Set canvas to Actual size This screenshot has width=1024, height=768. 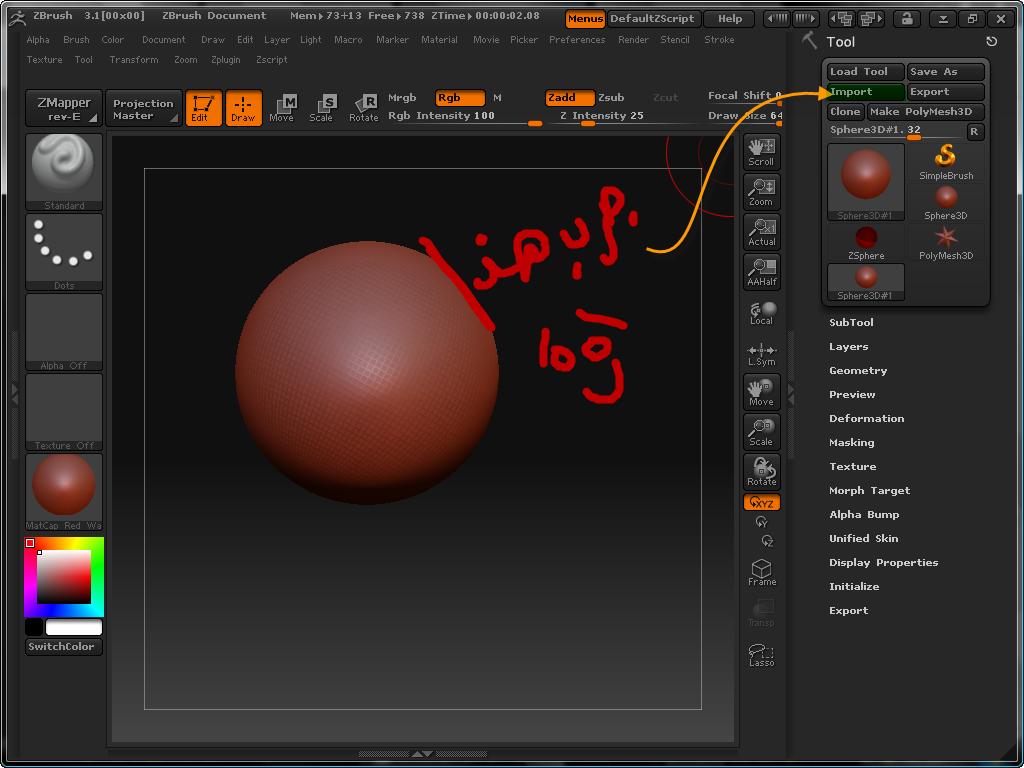[761, 232]
